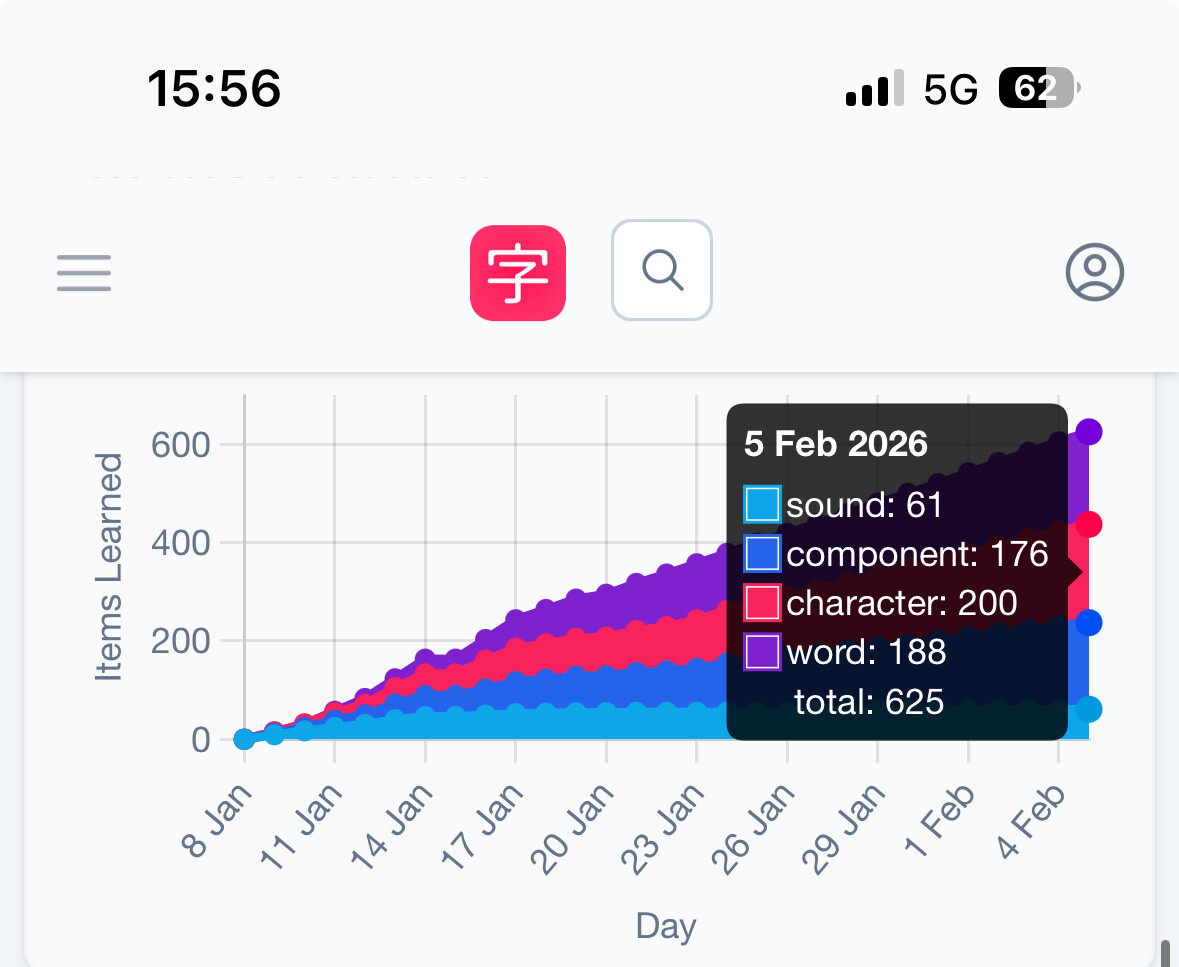
Task: Select the red character endpoint on chart
Action: coord(1089,524)
